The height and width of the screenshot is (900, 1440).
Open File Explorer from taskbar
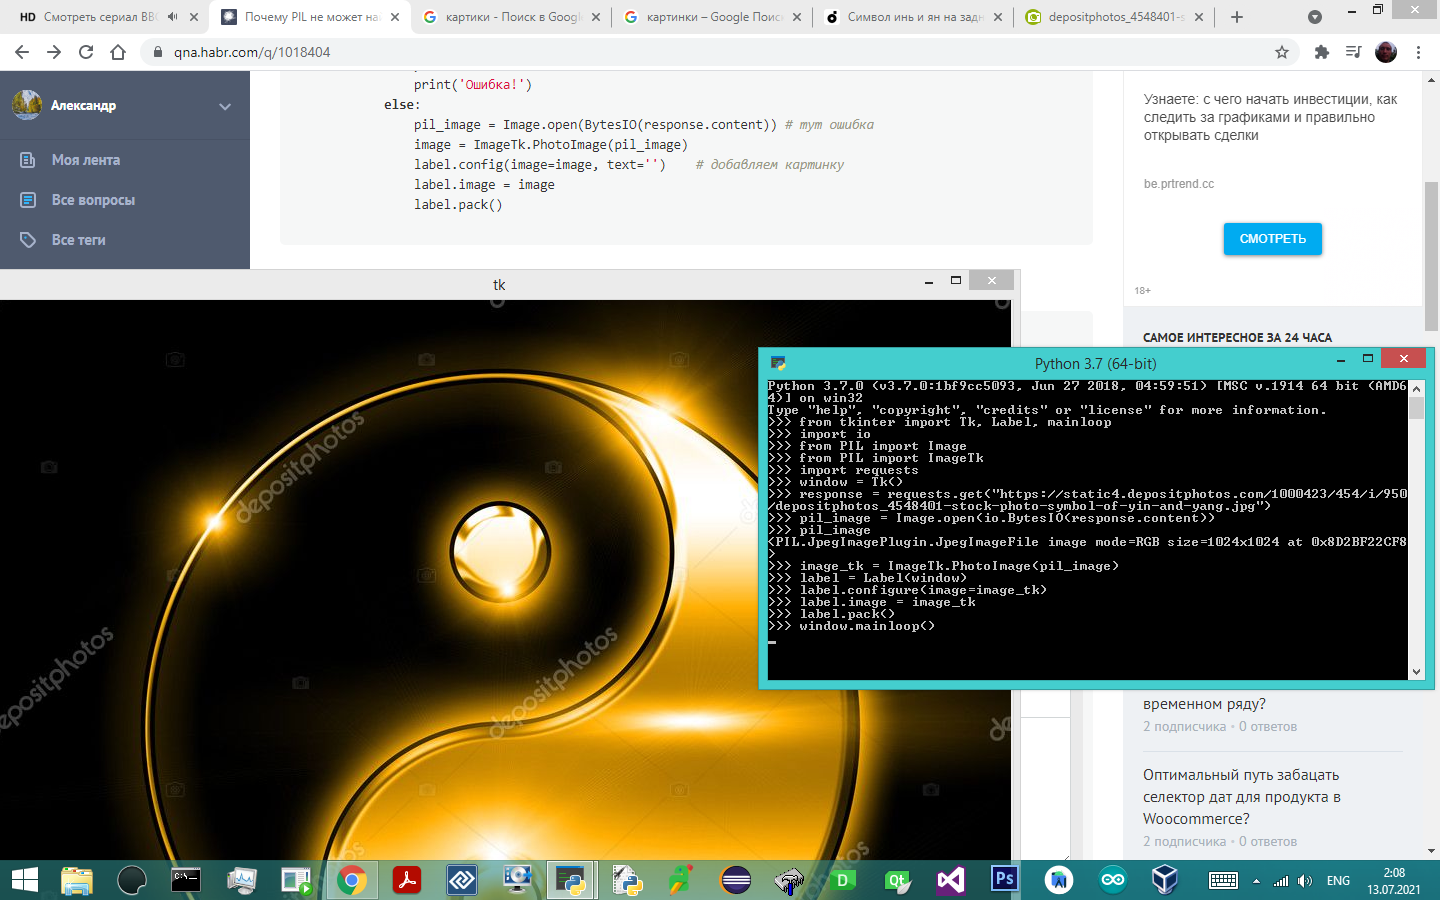pyautogui.click(x=77, y=880)
